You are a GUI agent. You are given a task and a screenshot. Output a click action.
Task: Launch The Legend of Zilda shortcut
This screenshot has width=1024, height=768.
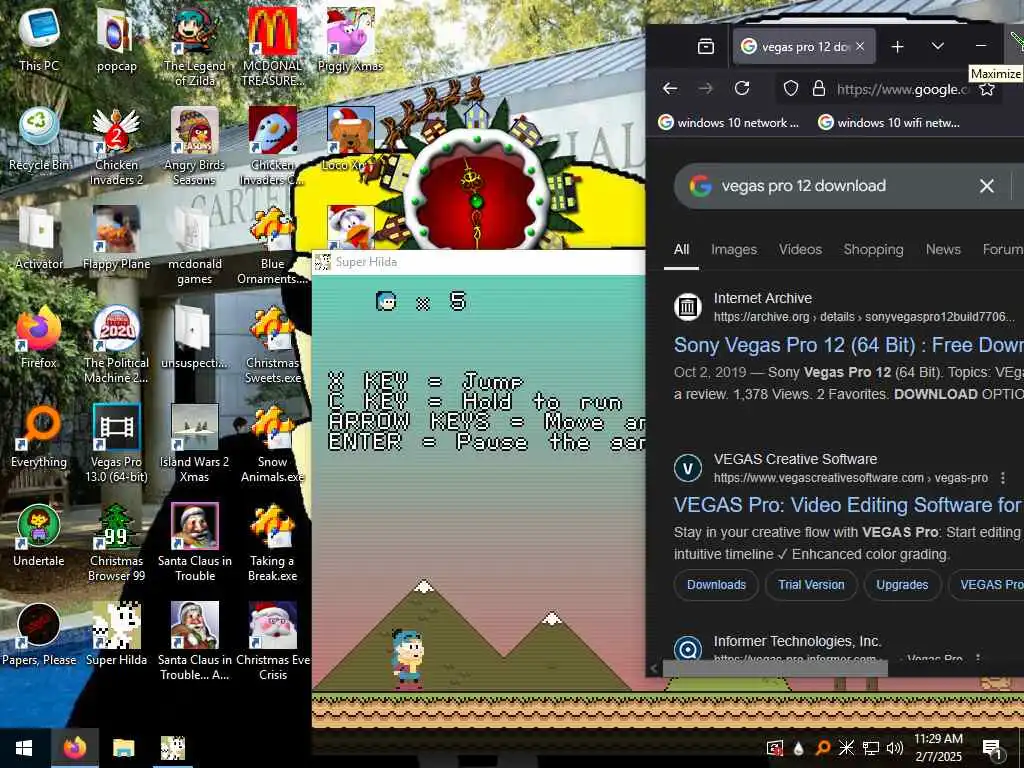195,46
